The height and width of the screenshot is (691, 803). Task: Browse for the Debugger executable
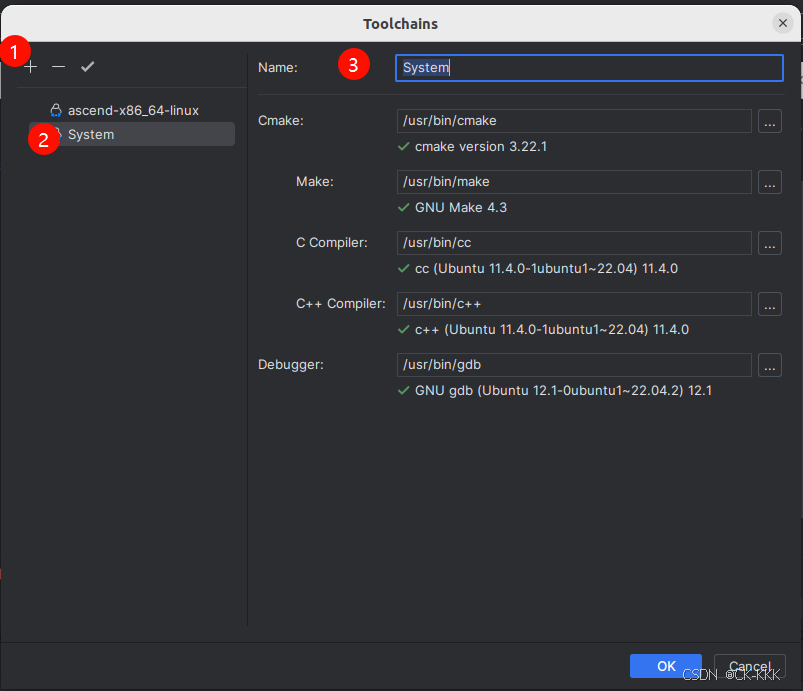[770, 365]
